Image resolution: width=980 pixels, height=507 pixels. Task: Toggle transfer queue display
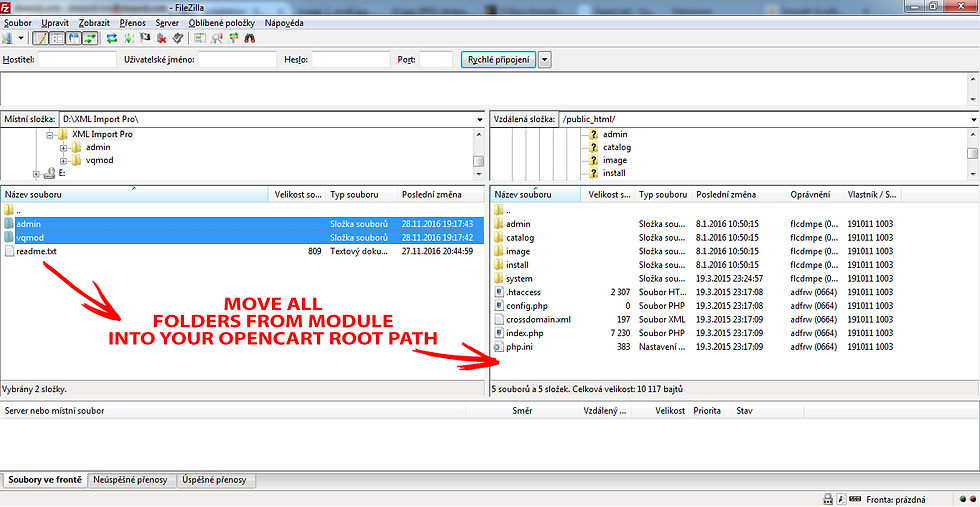click(90, 38)
